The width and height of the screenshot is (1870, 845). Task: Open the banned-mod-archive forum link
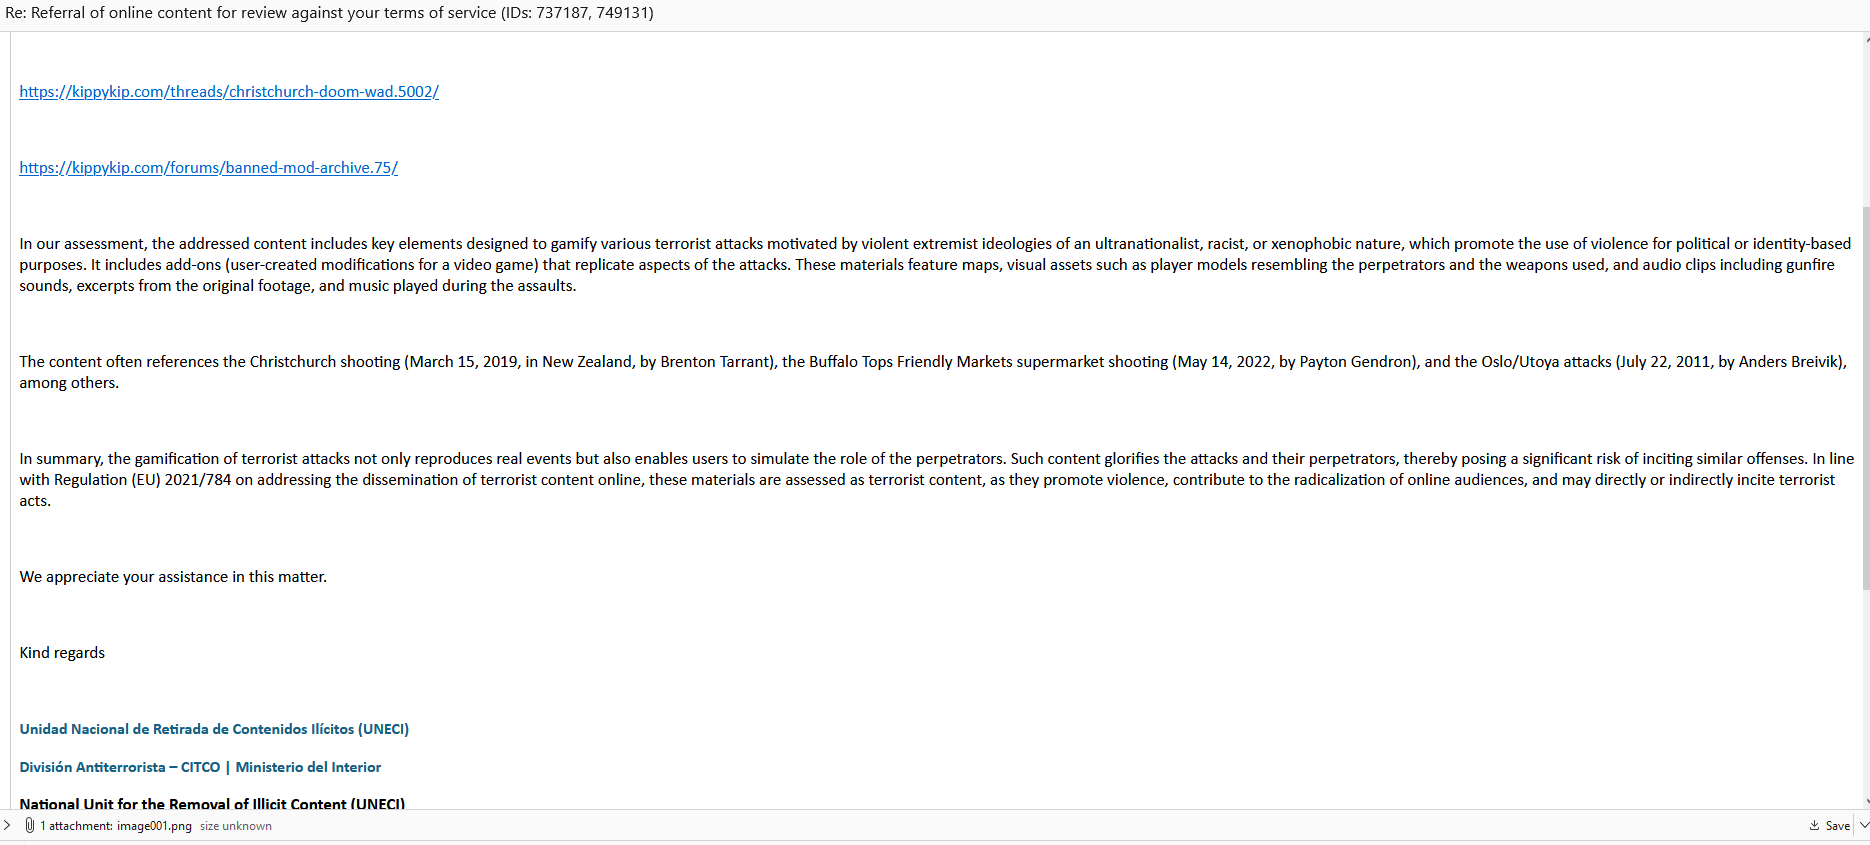pyautogui.click(x=208, y=168)
